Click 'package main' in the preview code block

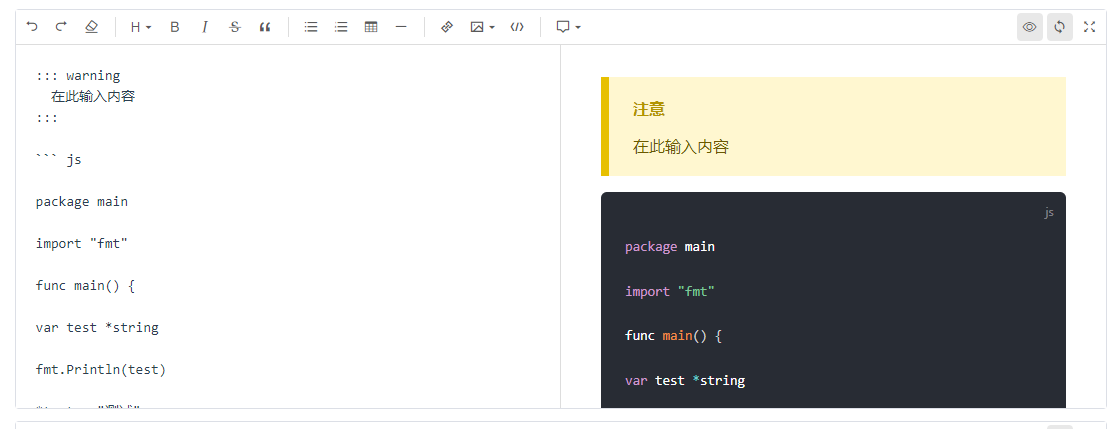(670, 247)
